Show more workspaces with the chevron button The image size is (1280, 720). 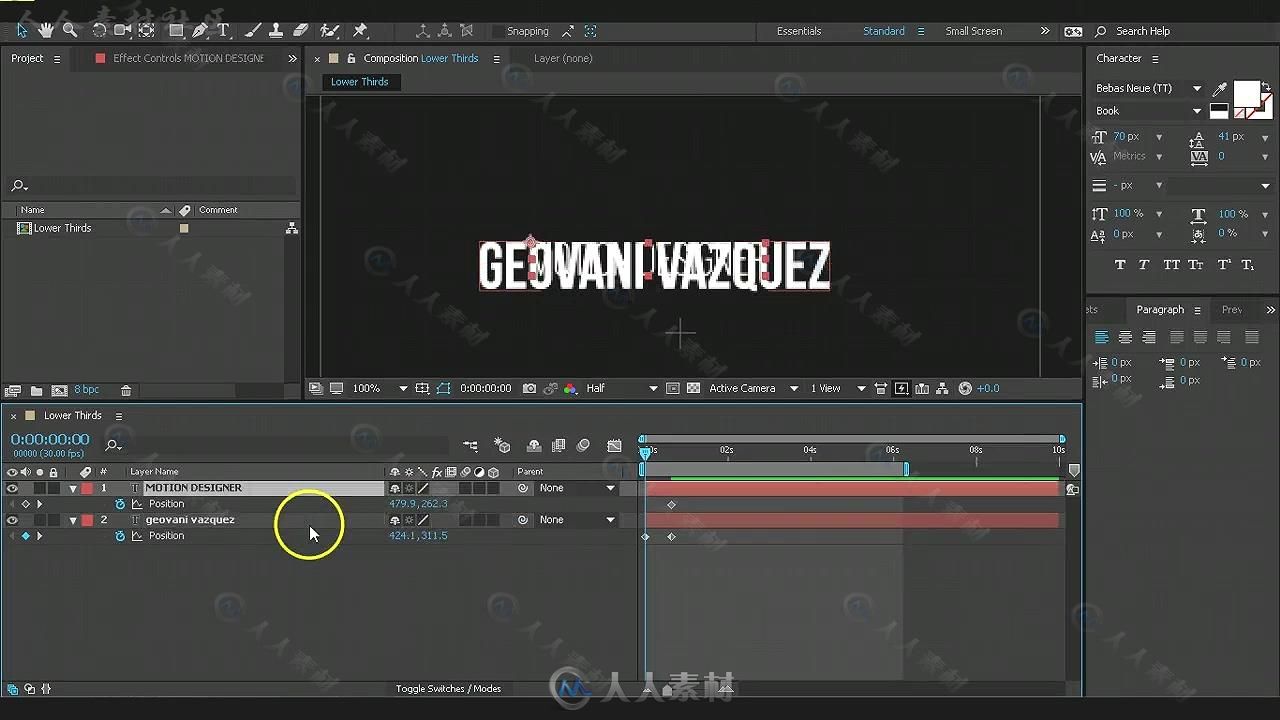(1045, 31)
